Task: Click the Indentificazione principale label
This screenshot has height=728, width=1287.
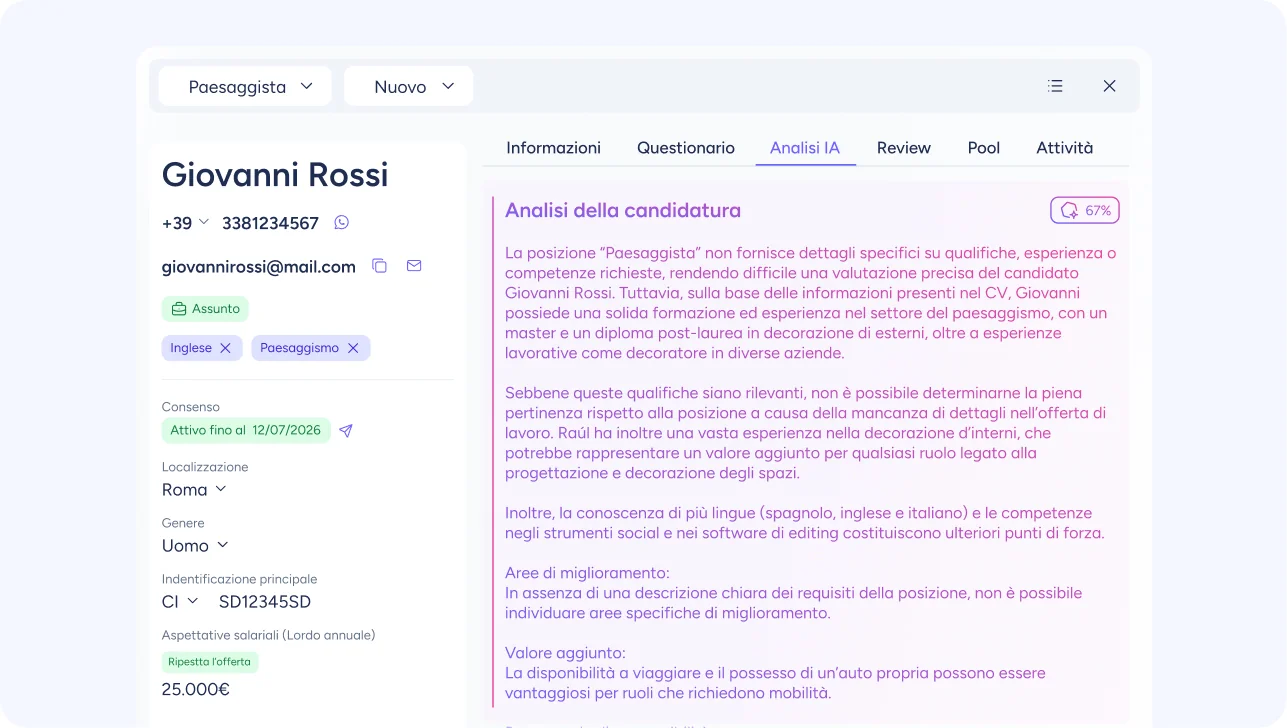Action: click(240, 579)
